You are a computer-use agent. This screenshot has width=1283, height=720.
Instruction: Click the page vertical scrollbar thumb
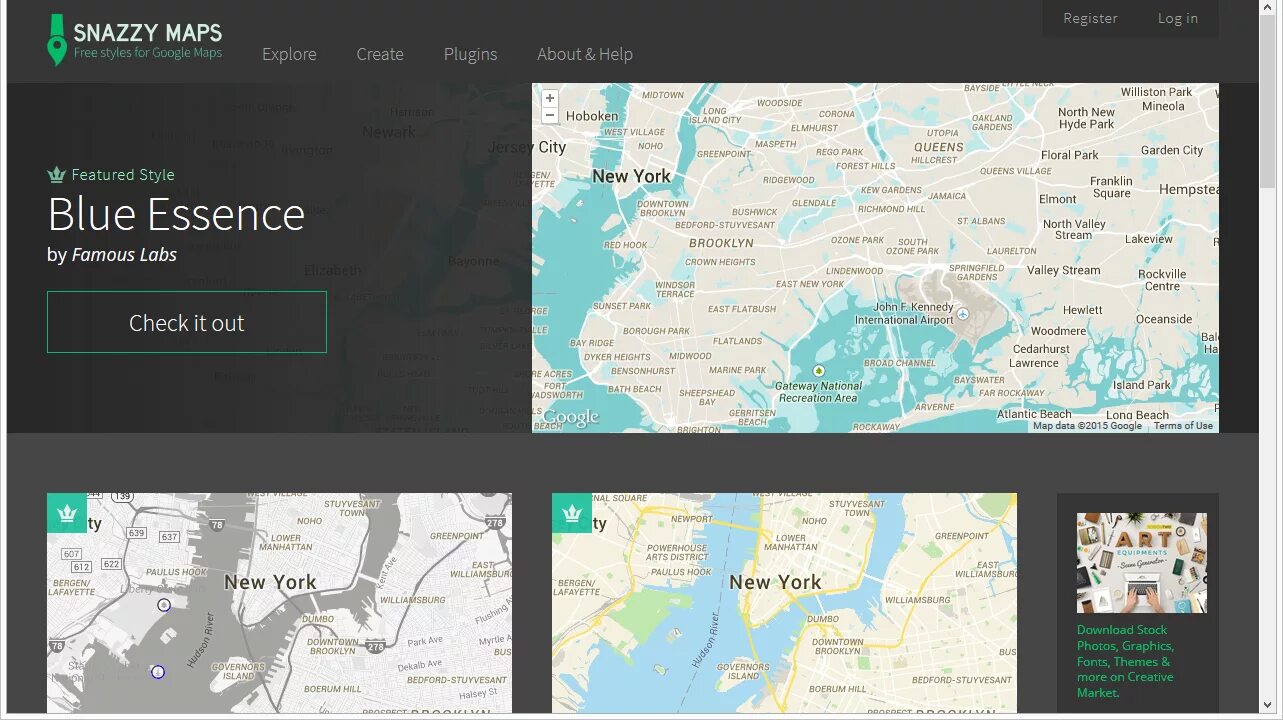pyautogui.click(x=1269, y=102)
